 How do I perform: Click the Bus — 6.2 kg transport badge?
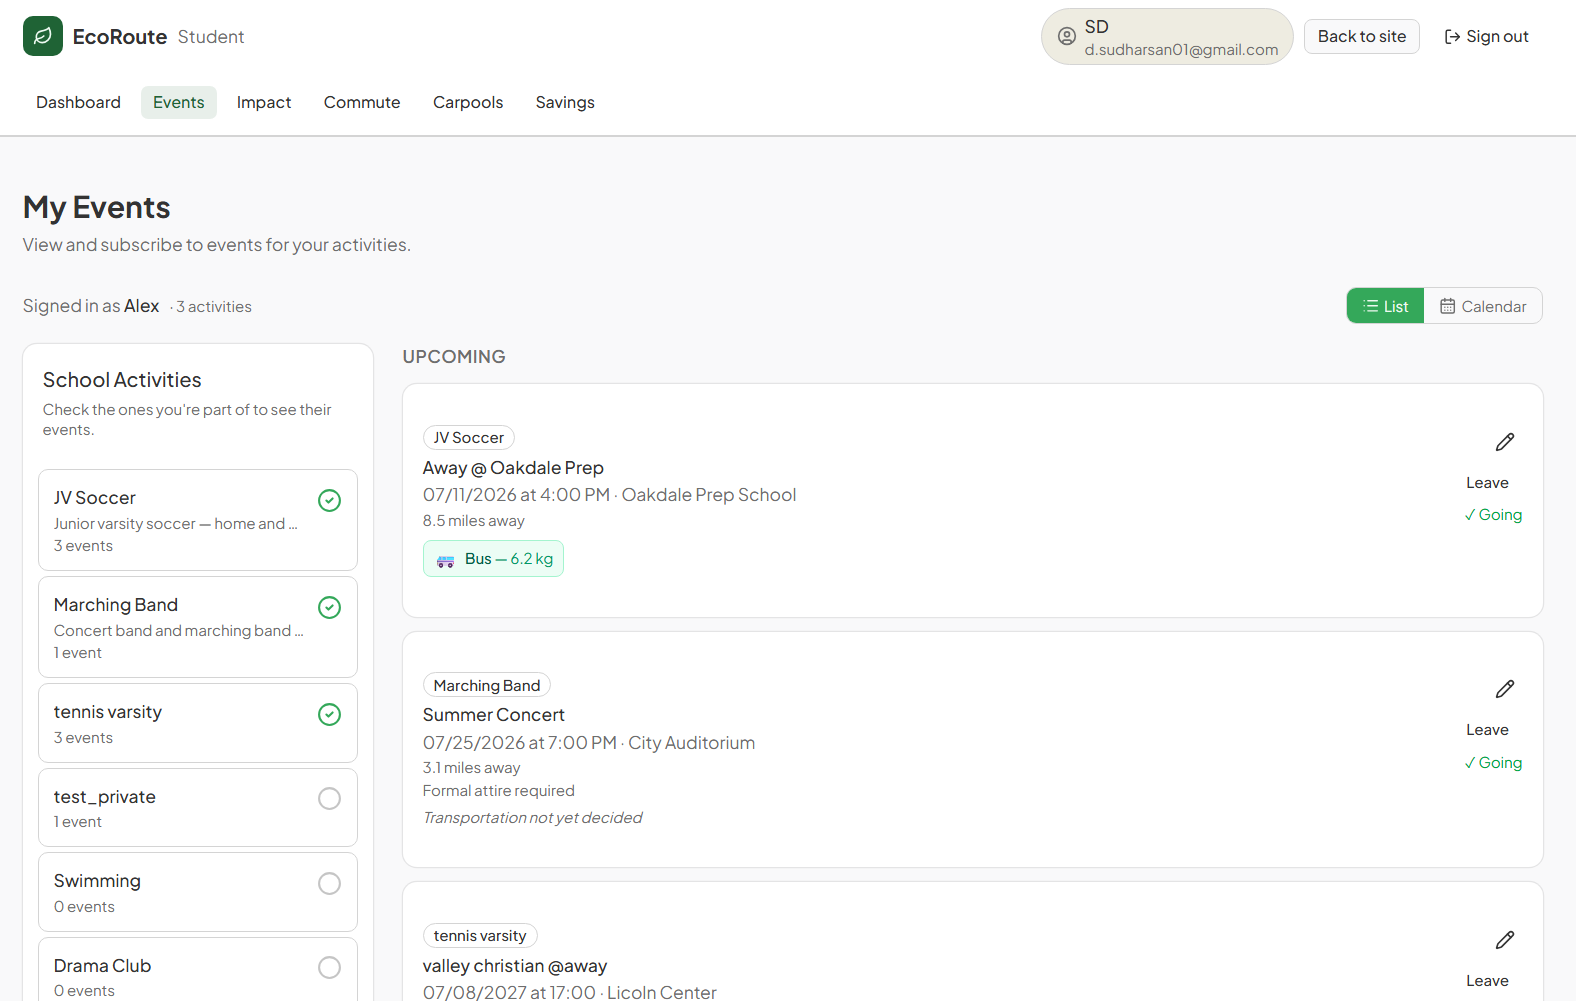[493, 559]
